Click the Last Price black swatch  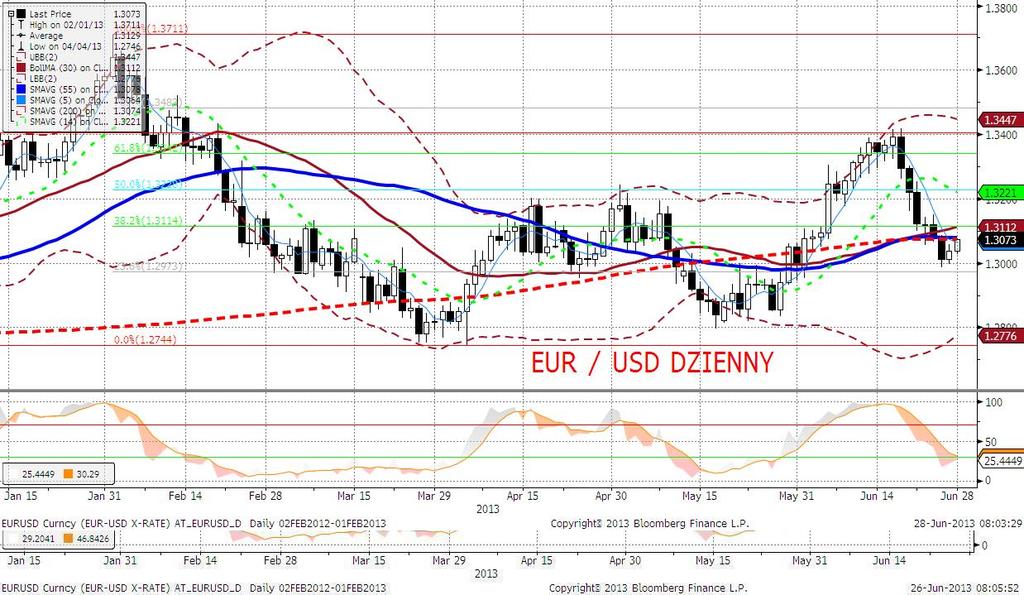coord(21,14)
